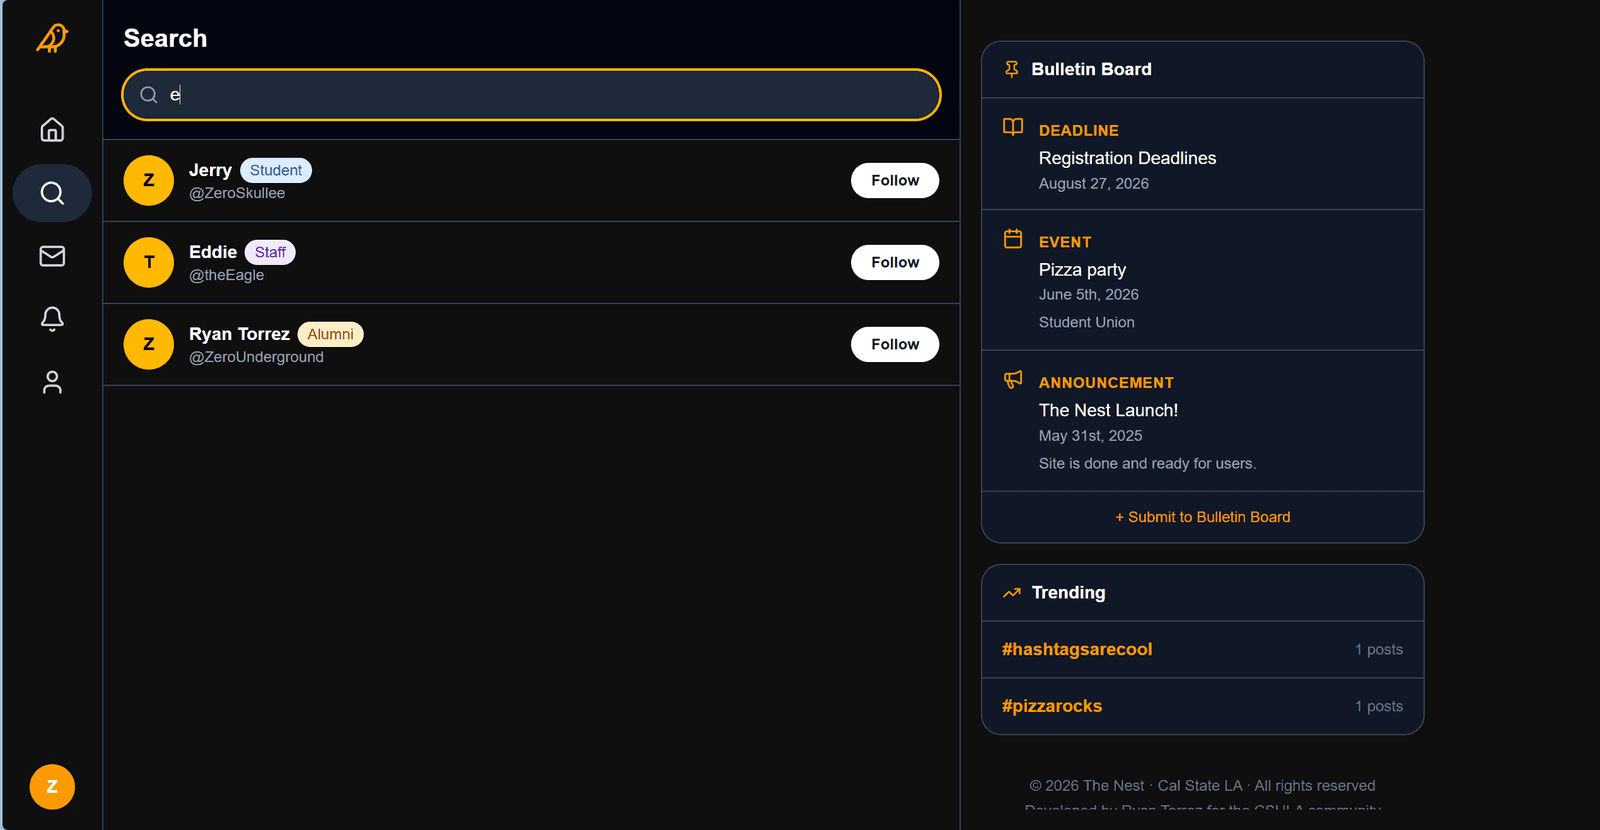Open the Notifications bell icon
This screenshot has width=1600, height=830.
(x=52, y=319)
